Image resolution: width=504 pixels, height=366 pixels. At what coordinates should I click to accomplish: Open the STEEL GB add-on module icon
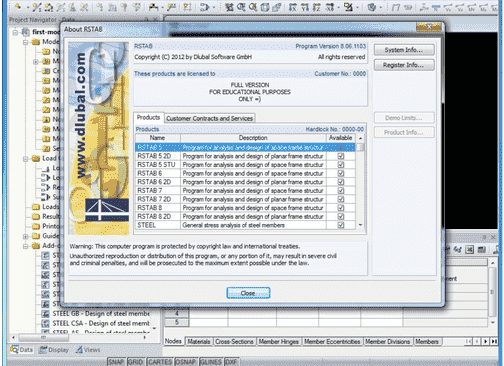45,314
